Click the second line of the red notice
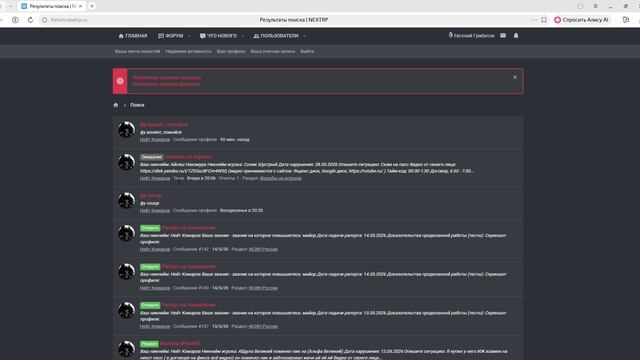Image resolution: width=640 pixels, height=360 pixels. tap(166, 84)
